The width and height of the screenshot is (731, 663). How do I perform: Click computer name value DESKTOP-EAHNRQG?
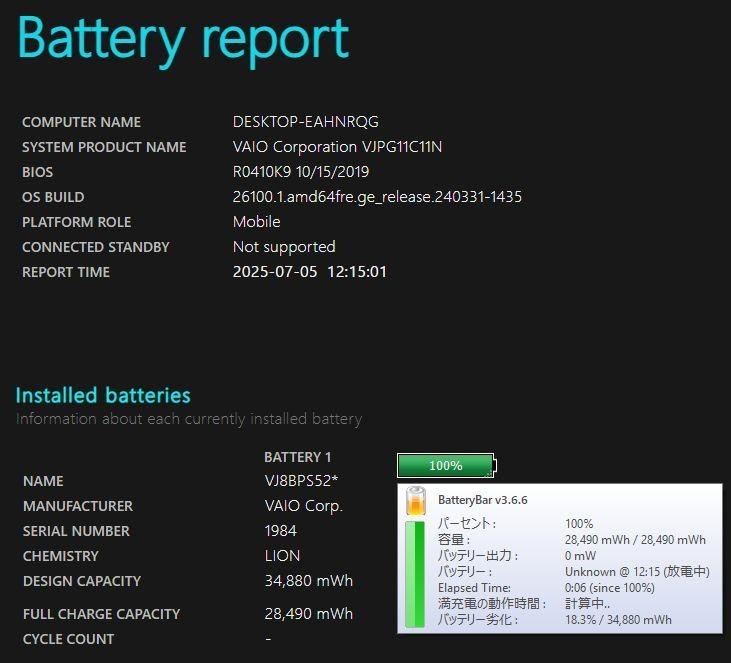pyautogui.click(x=305, y=122)
